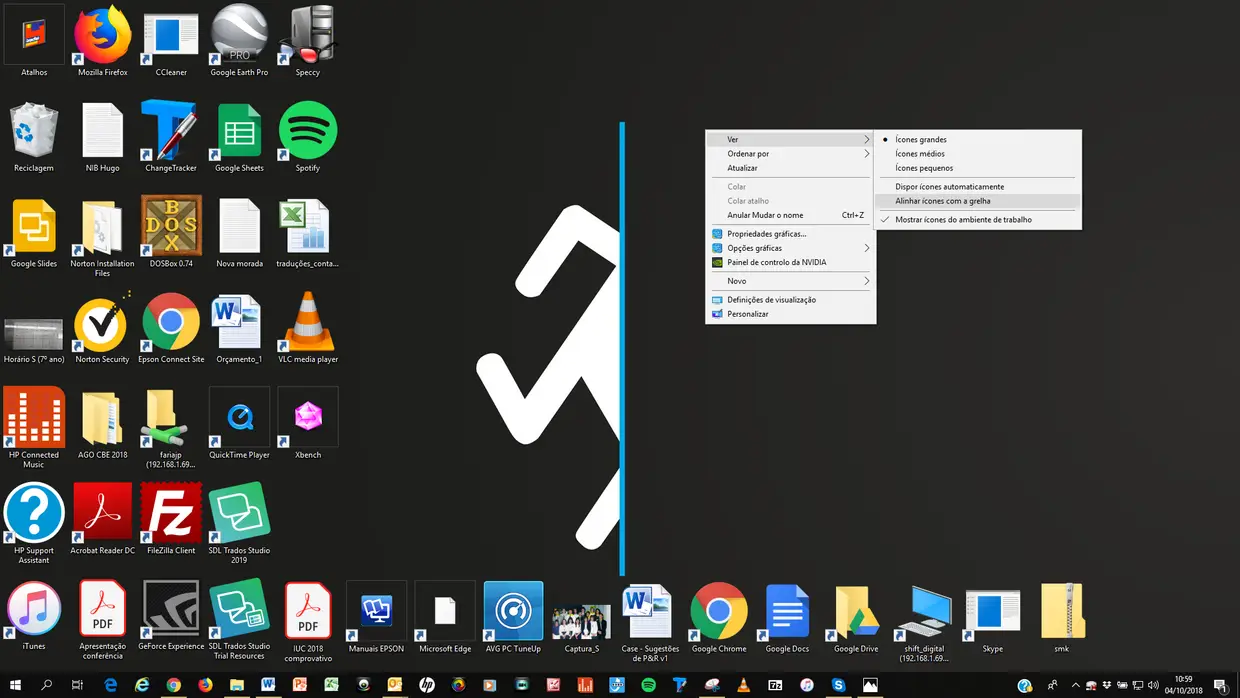Click the HP Connected Music icon

(x=34, y=428)
